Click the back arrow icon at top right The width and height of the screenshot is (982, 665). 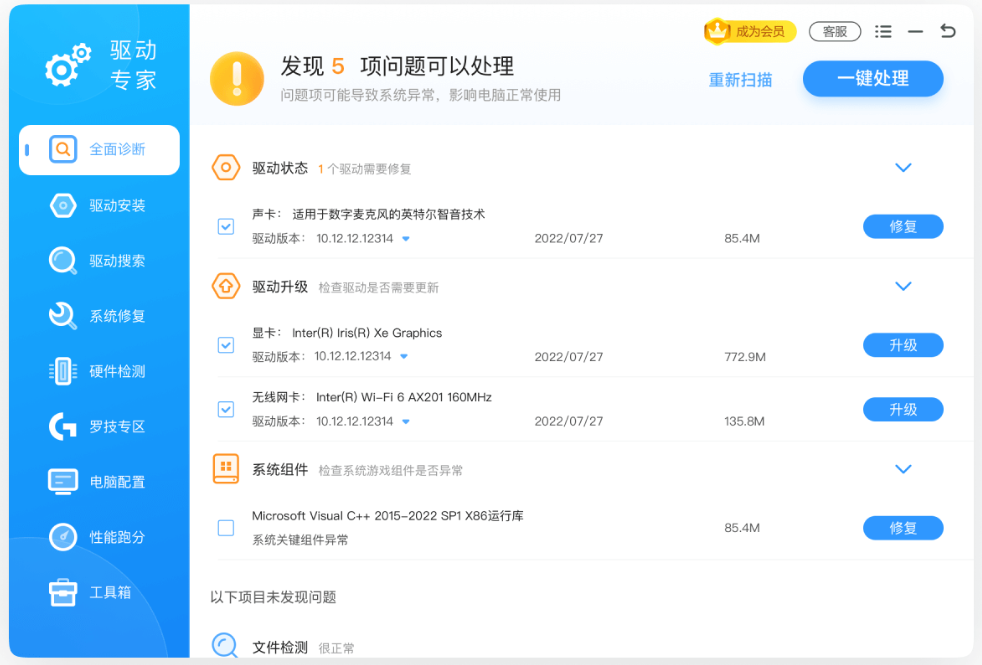tap(948, 31)
